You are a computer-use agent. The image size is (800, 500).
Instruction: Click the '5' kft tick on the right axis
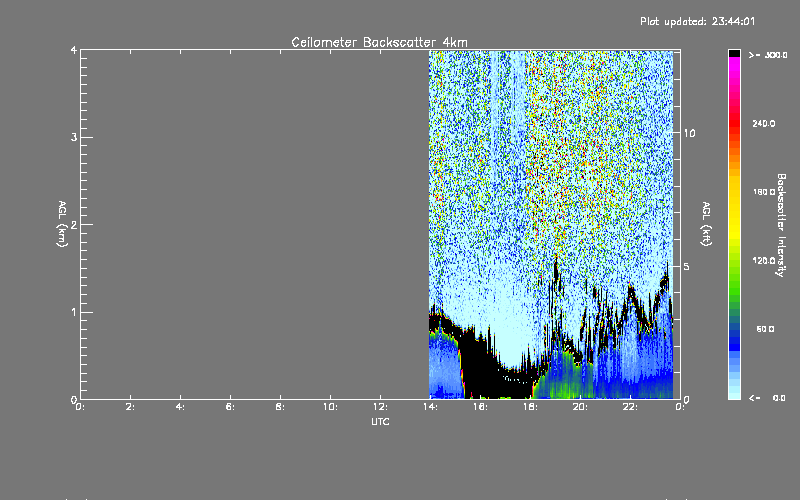pyautogui.click(x=687, y=267)
